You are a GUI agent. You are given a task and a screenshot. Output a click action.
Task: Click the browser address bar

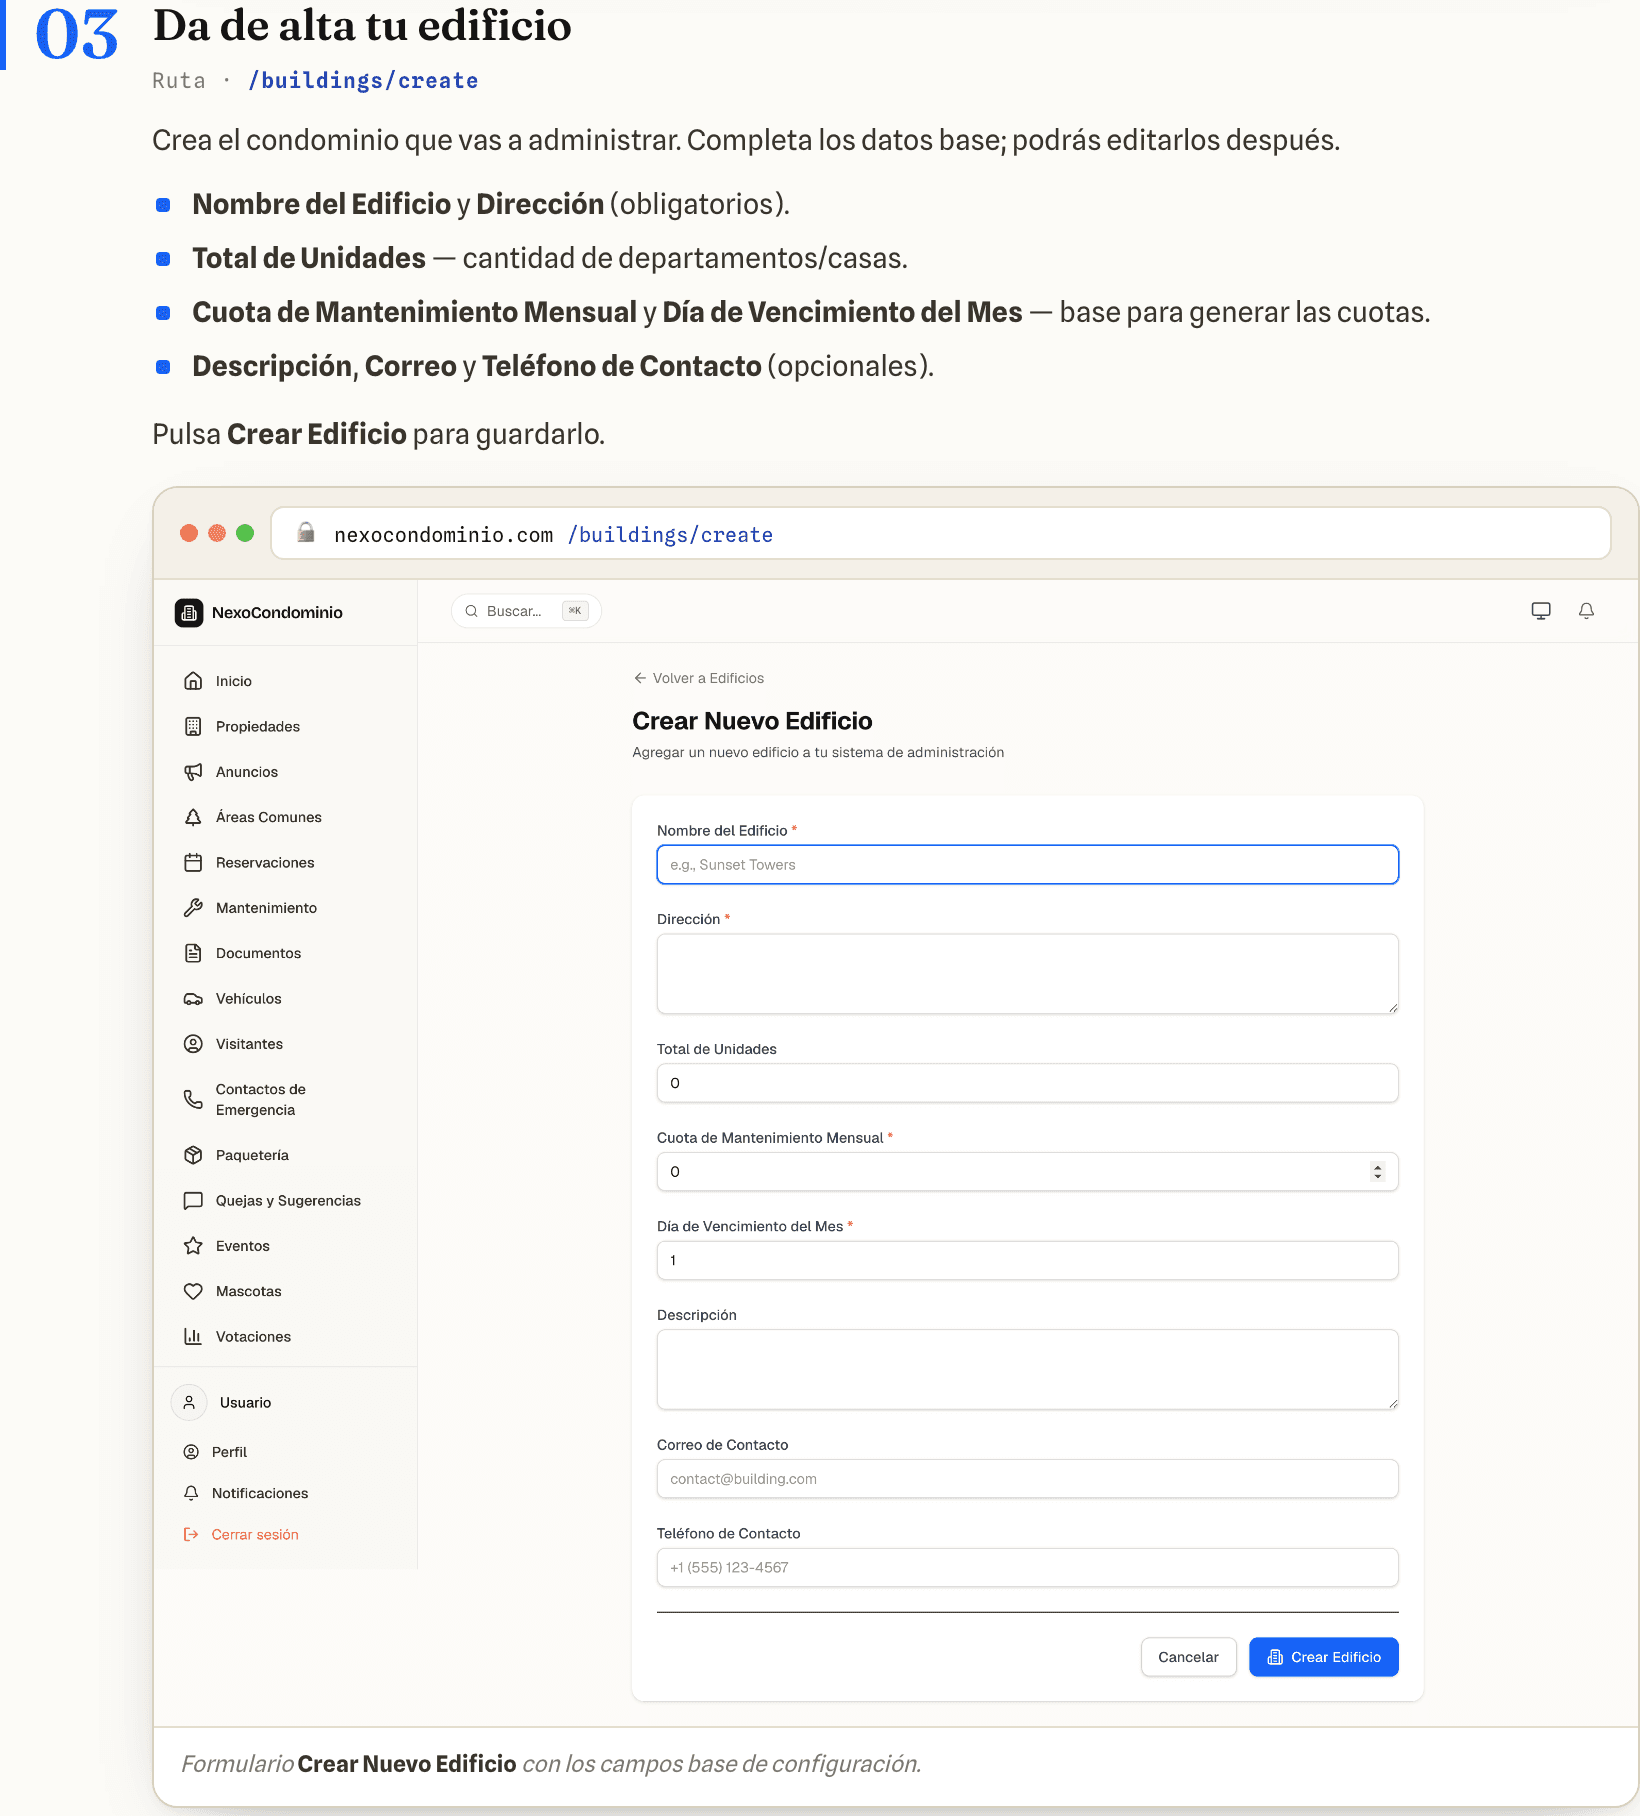941,533
